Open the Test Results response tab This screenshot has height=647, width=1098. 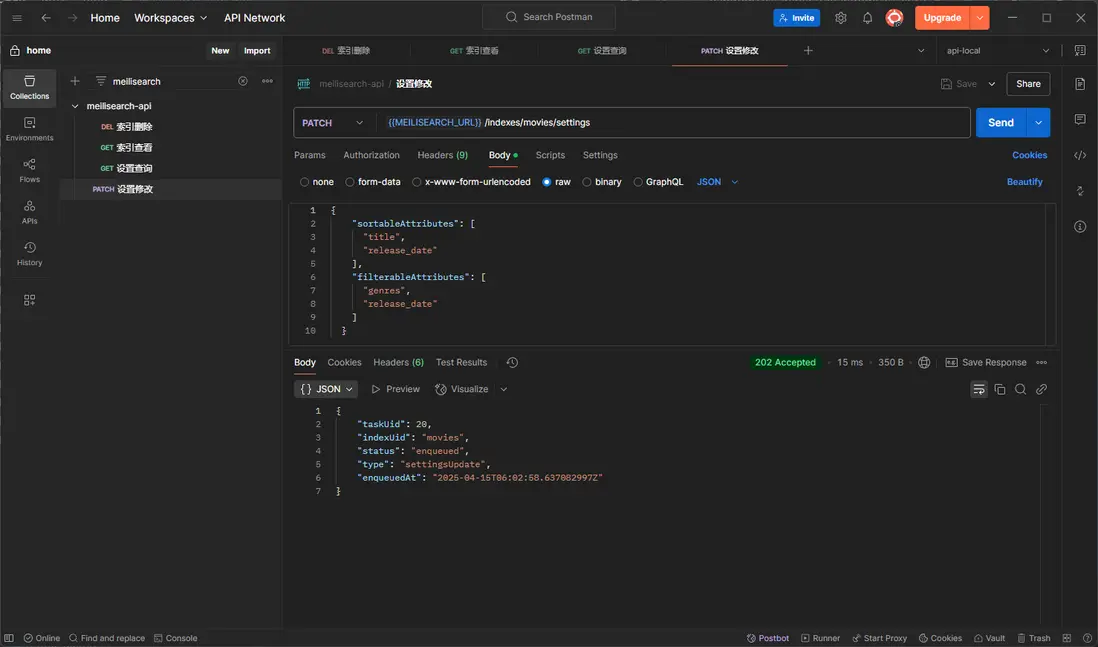pos(461,362)
